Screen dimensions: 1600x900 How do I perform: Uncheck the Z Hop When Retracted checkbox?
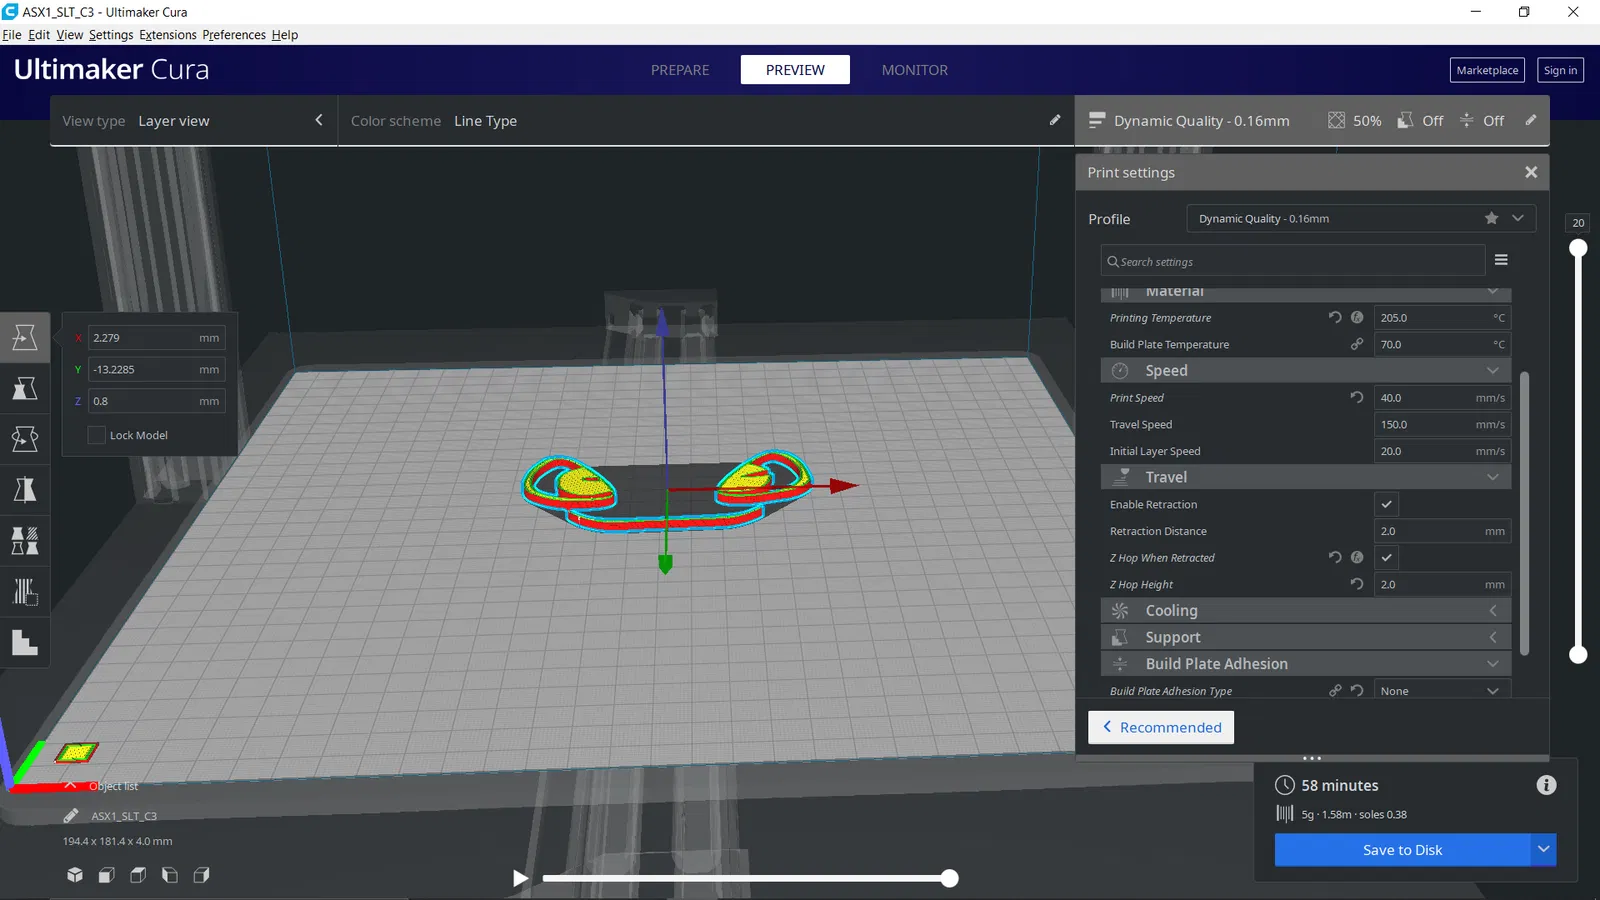[x=1386, y=557]
